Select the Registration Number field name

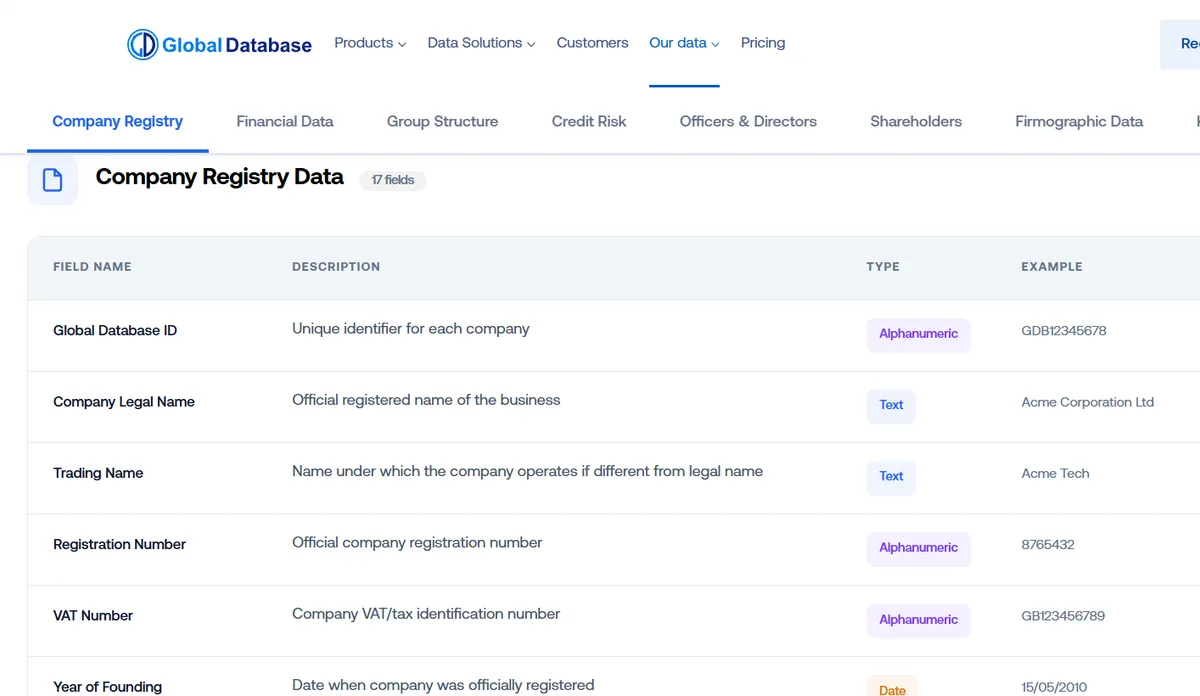119,545
